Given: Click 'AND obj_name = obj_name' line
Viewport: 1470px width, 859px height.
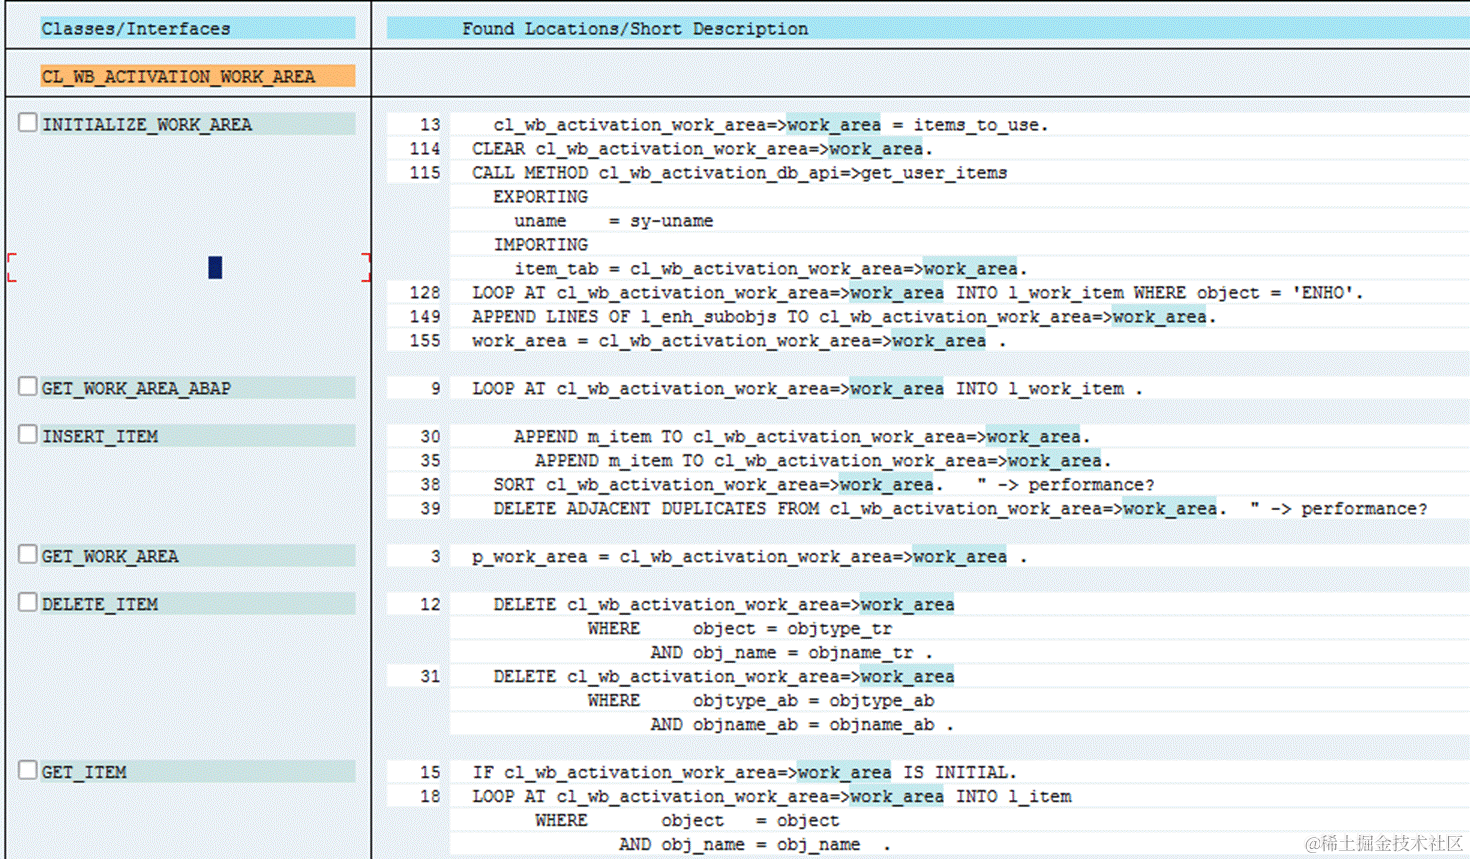Looking at the screenshot, I should [x=755, y=844].
